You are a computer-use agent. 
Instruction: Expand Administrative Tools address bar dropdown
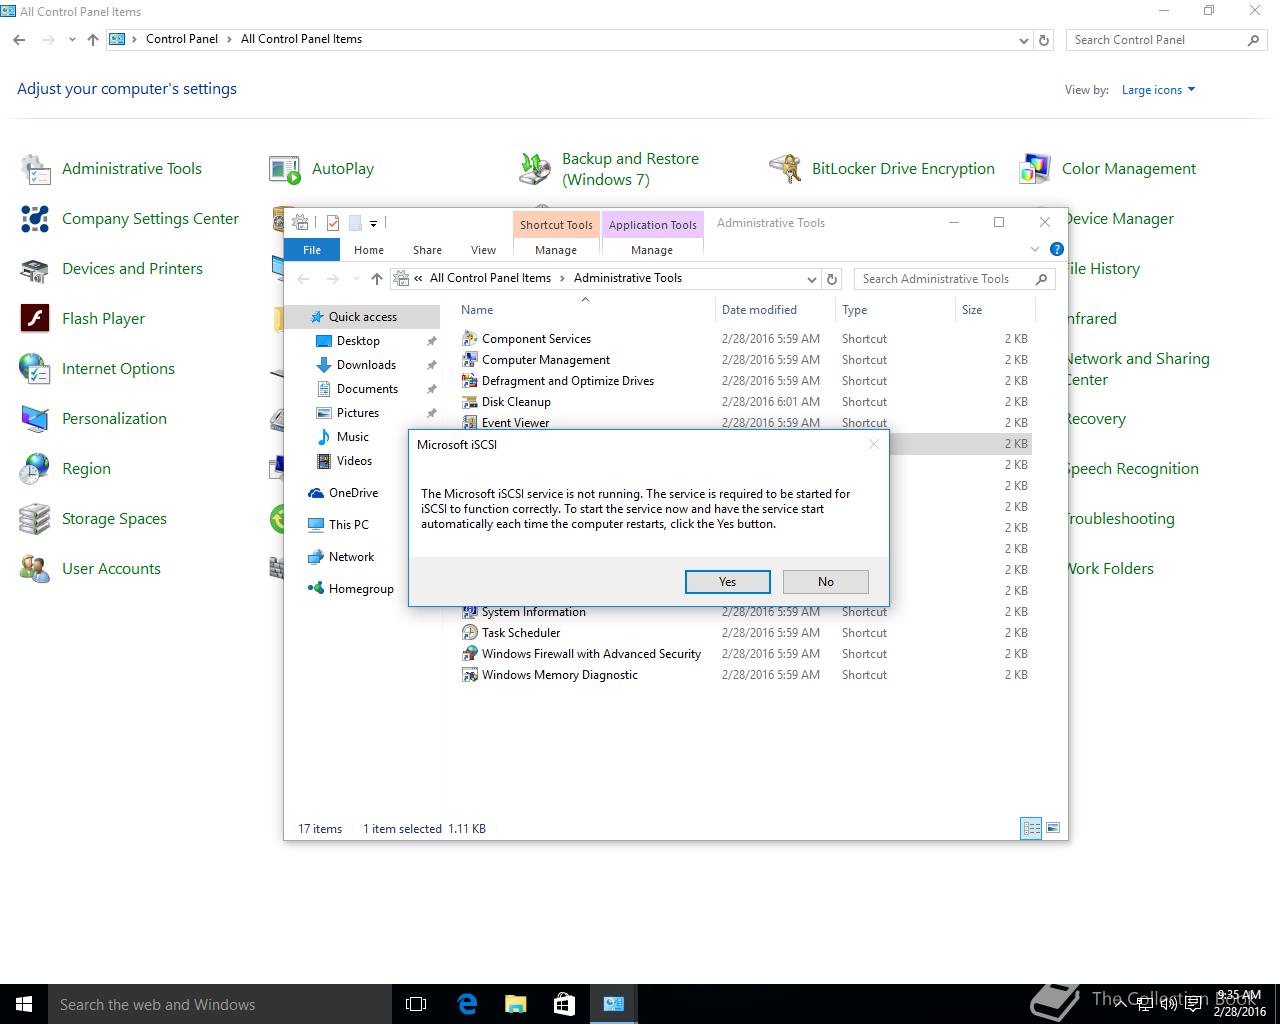(x=811, y=279)
